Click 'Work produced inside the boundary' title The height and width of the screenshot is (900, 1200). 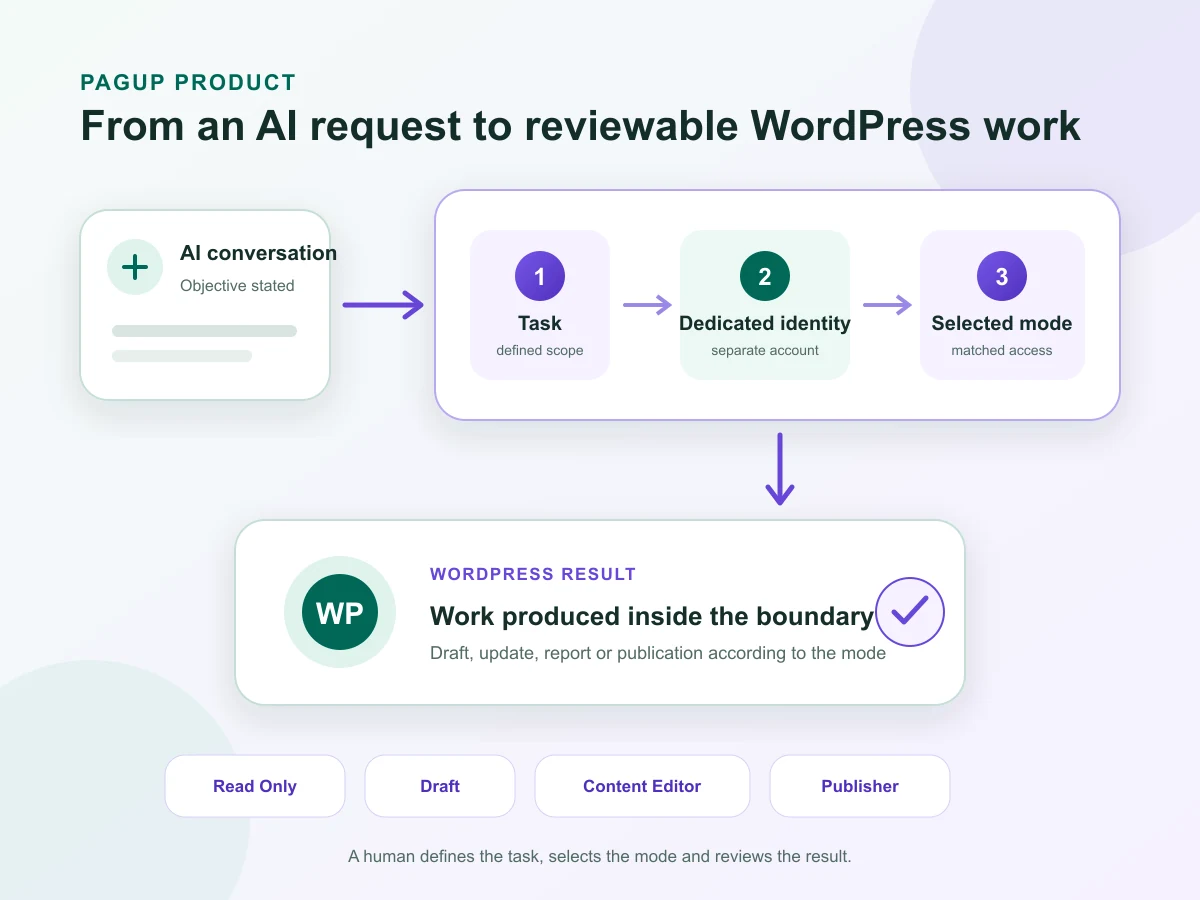tap(652, 616)
